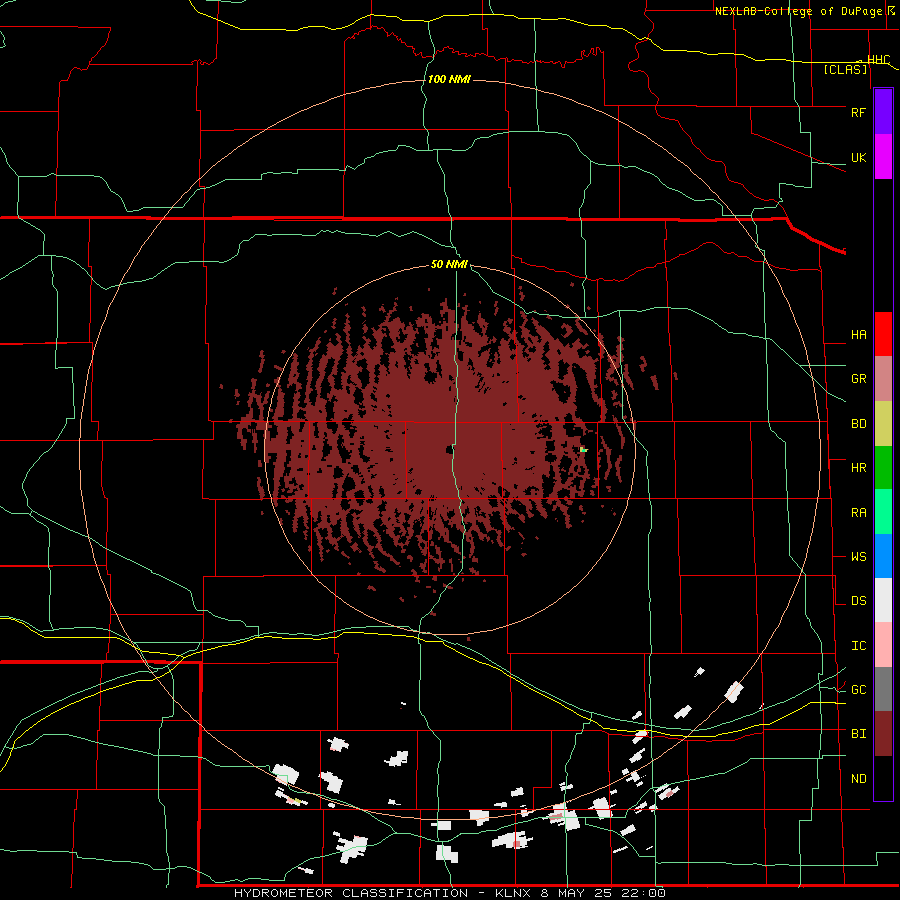Click the "BI" legend label

(x=858, y=734)
